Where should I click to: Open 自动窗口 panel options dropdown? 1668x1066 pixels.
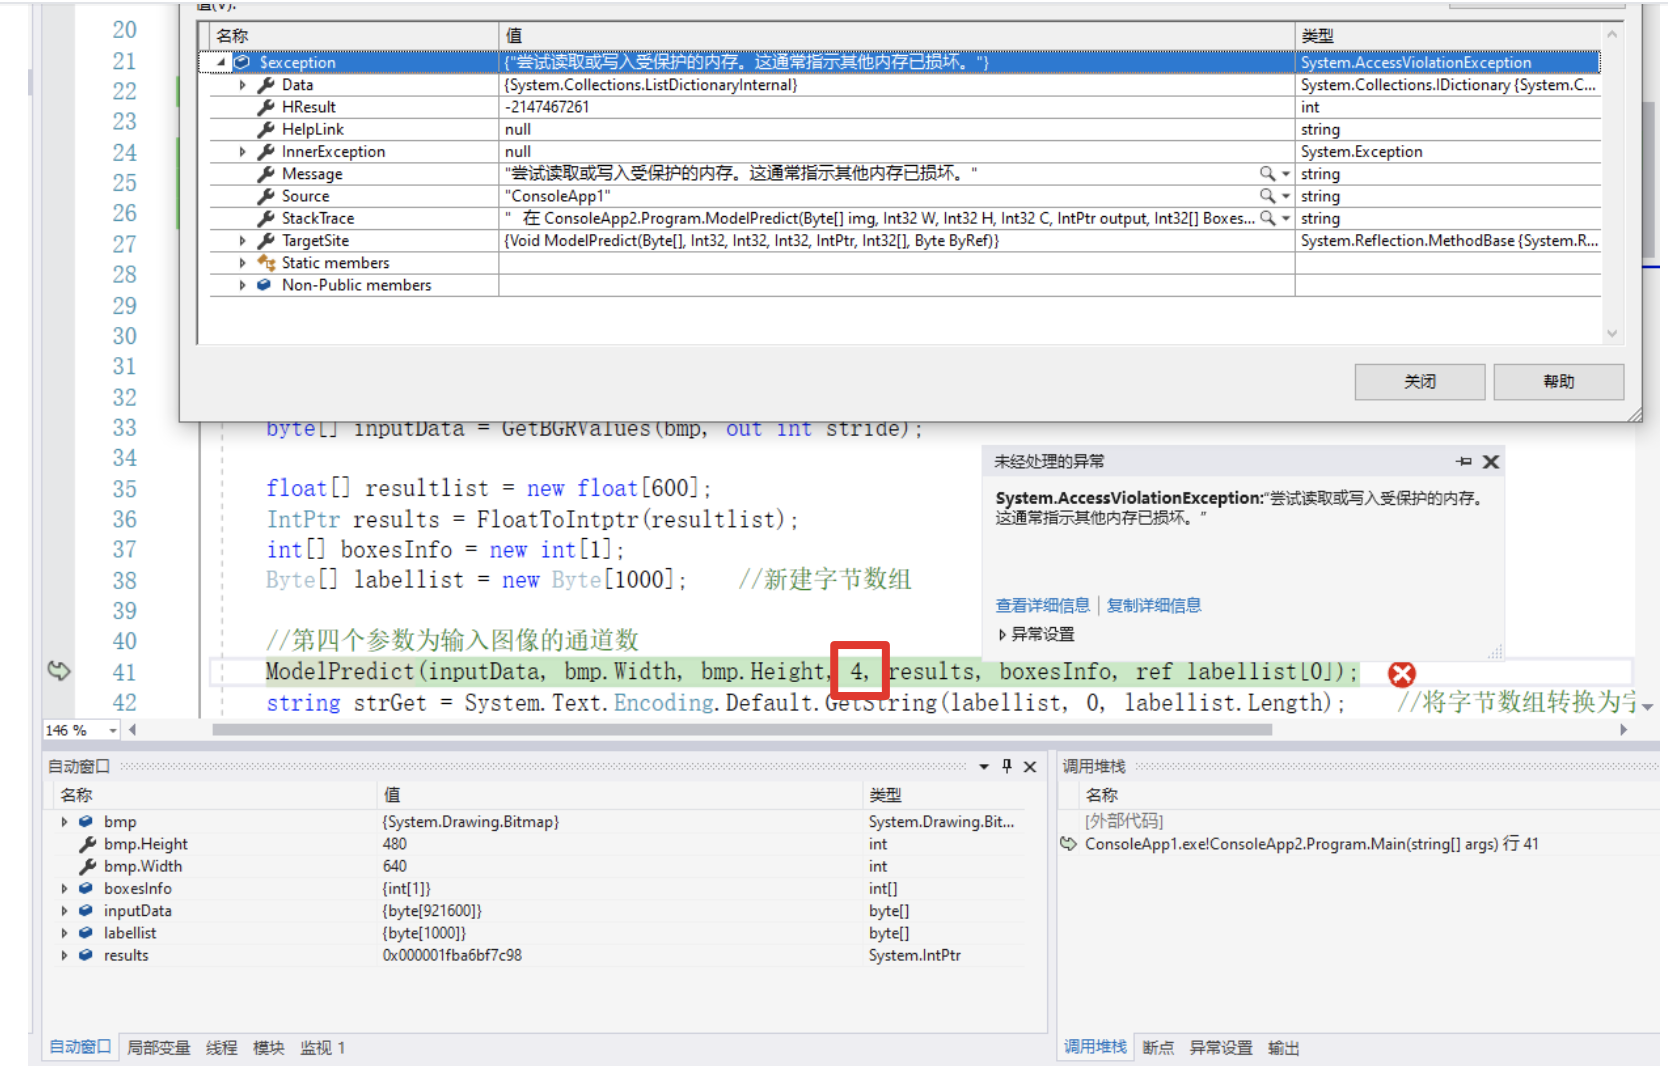click(x=984, y=767)
